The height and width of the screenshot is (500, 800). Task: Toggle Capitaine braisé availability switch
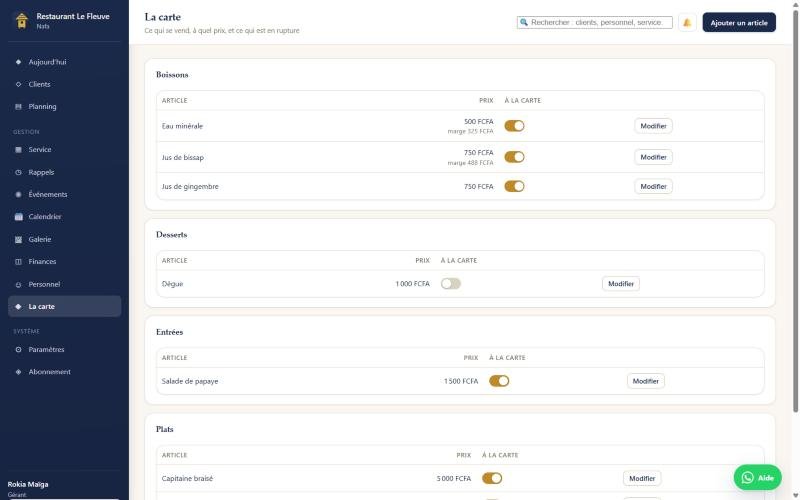pyautogui.click(x=492, y=478)
